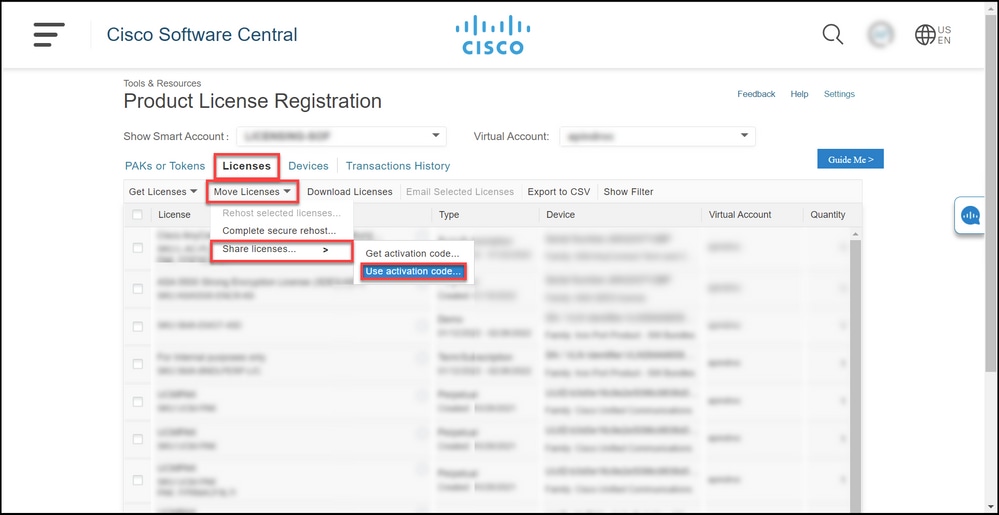Expand the Show Smart Account dropdown
Viewport: 999px width, 515px height.
[341, 136]
